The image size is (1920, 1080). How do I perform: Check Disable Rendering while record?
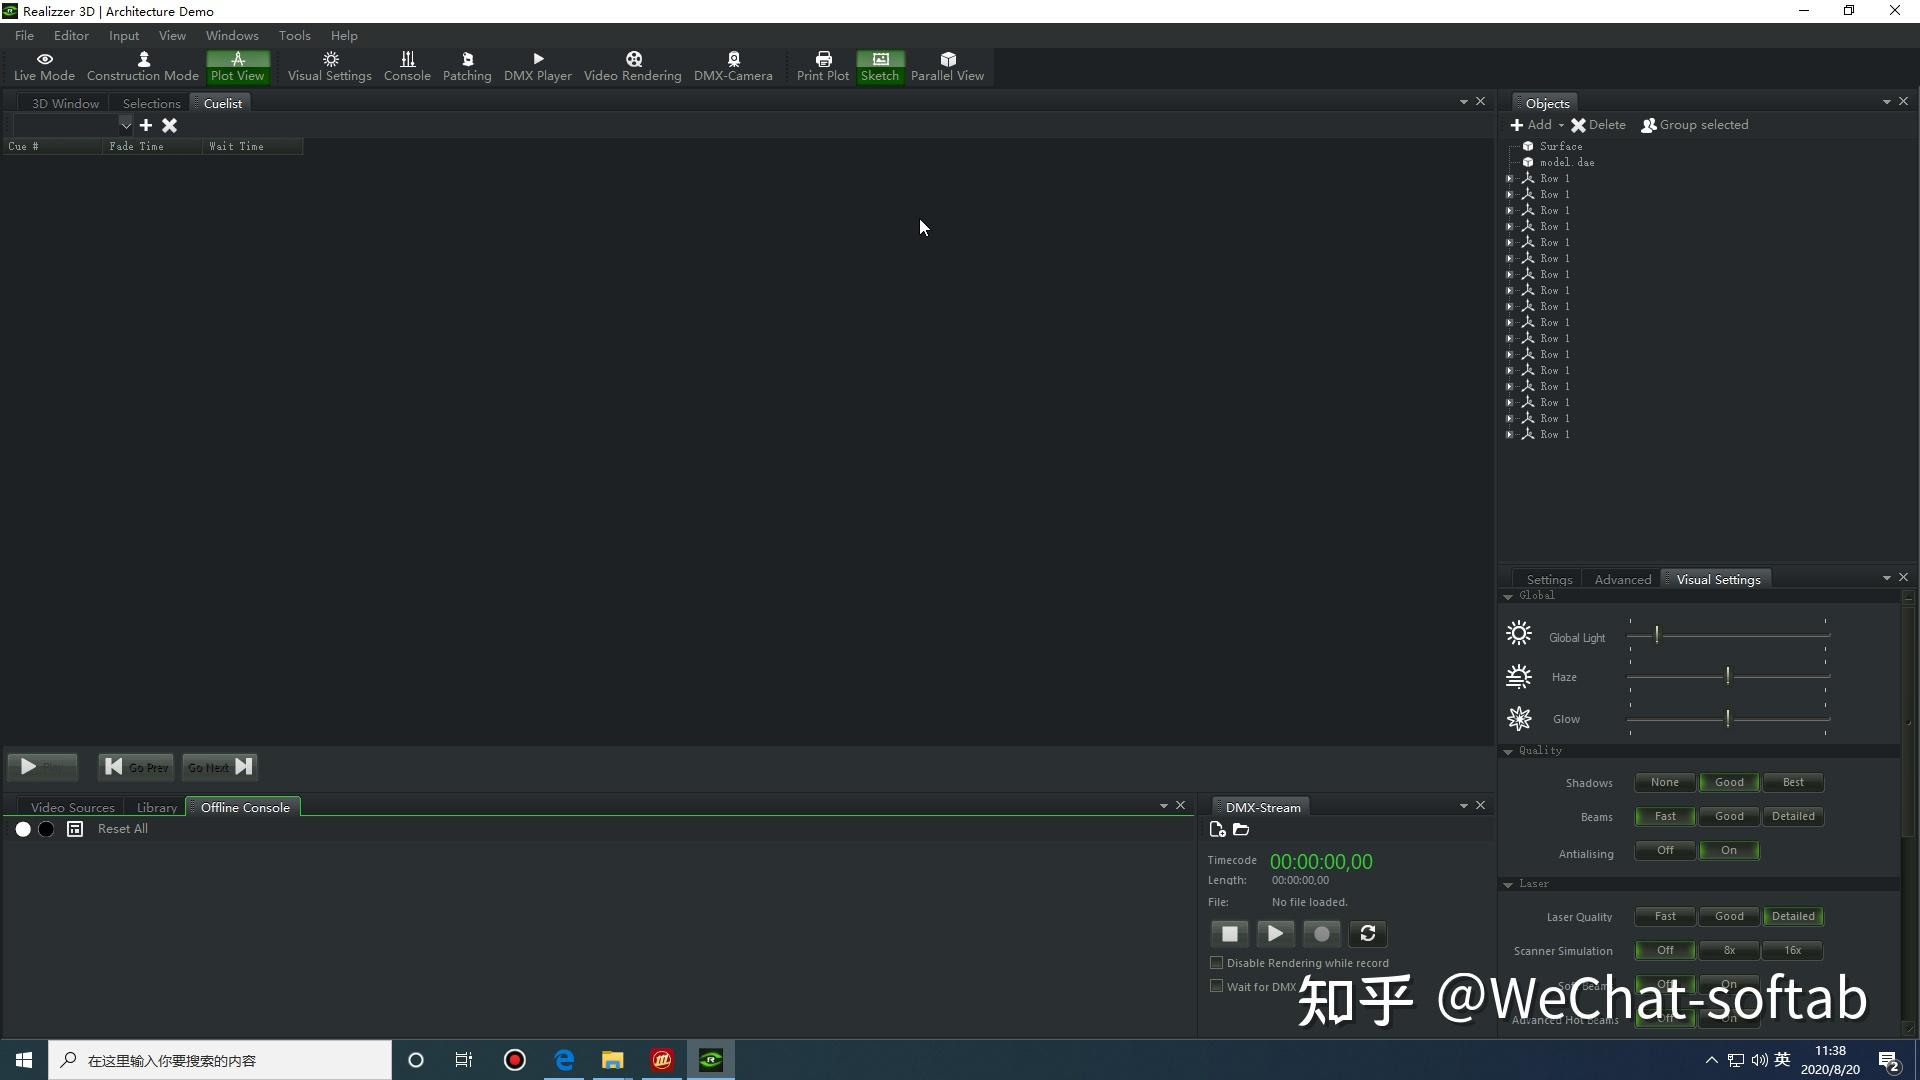1216,963
